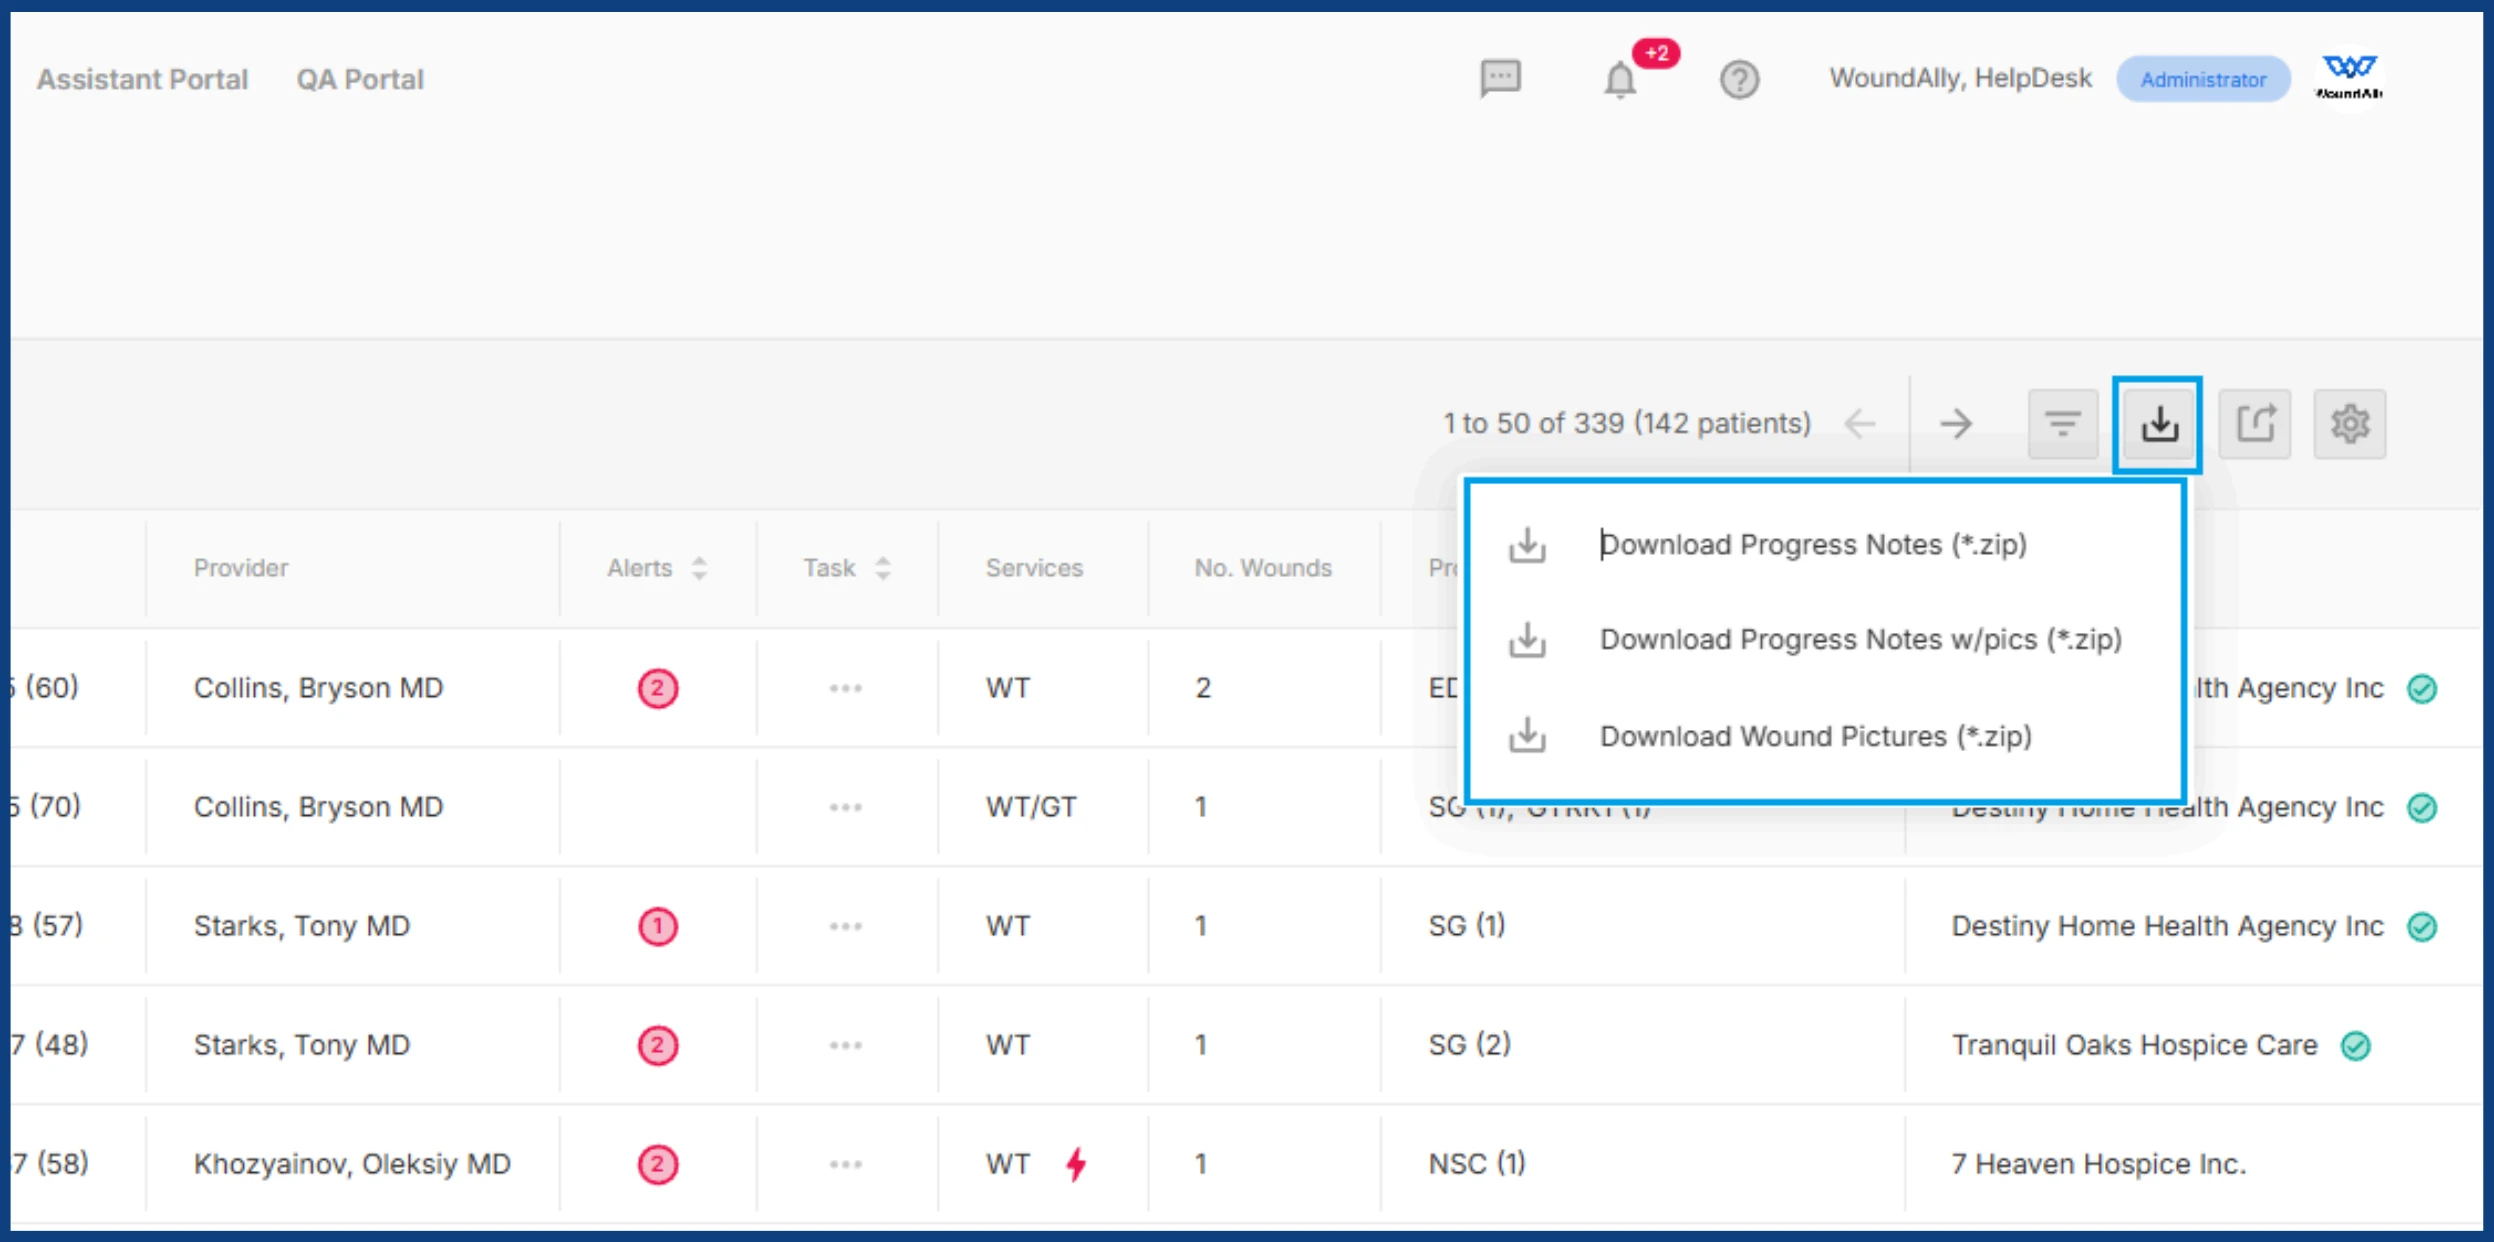The height and width of the screenshot is (1242, 2494).
Task: Go to next page arrow
Action: [1956, 424]
